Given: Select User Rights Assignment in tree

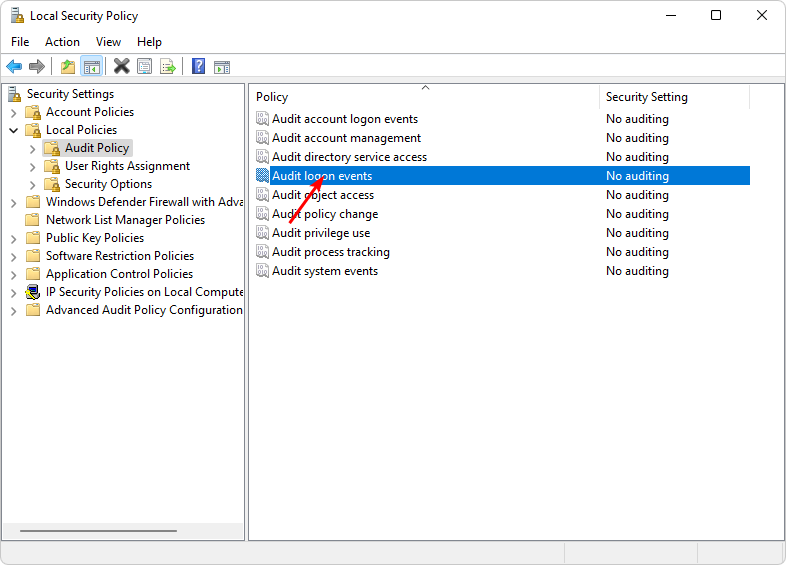Looking at the screenshot, I should [127, 166].
